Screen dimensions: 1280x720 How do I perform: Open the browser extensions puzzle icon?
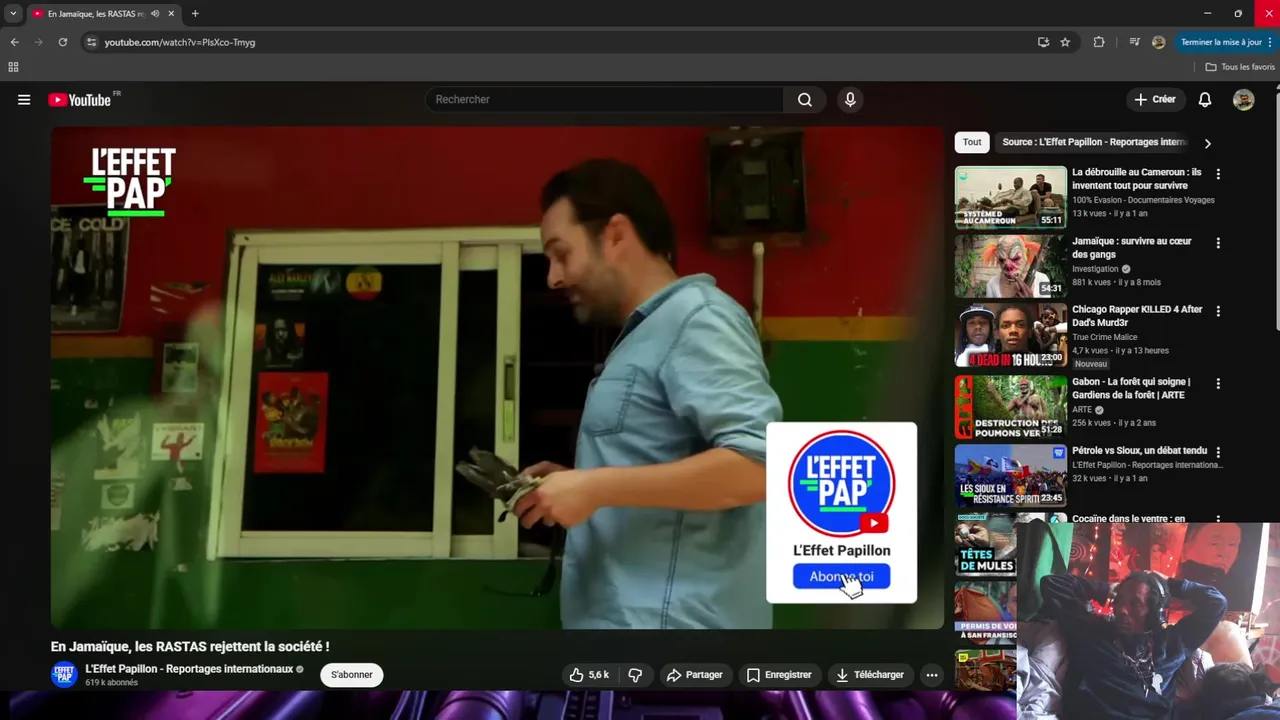(1099, 42)
